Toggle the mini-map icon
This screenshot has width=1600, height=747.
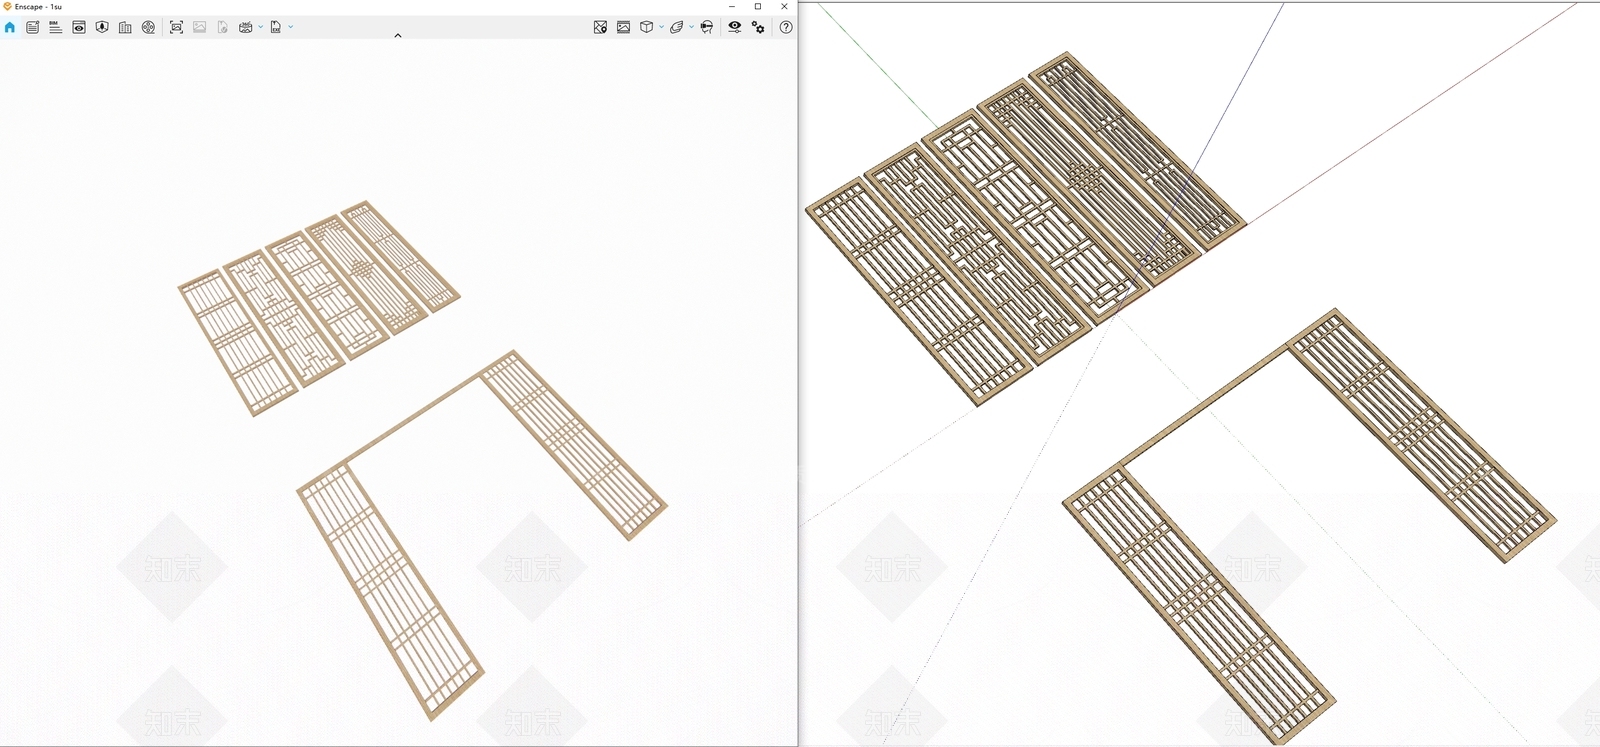(600, 27)
